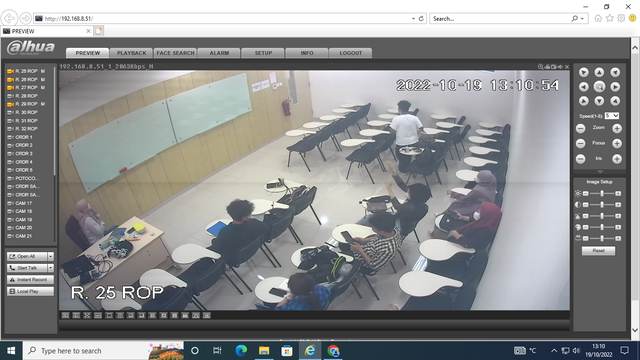
Task: Open the IE search provider dropdown arrow
Action: (x=582, y=18)
